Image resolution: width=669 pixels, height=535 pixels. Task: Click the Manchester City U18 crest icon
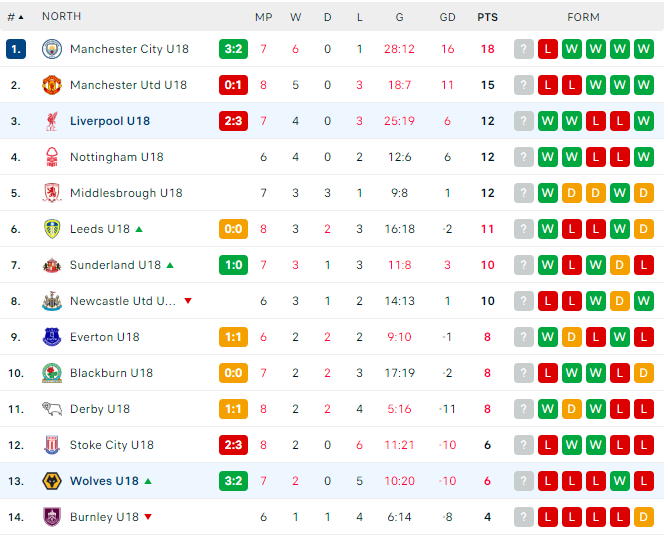point(52,49)
